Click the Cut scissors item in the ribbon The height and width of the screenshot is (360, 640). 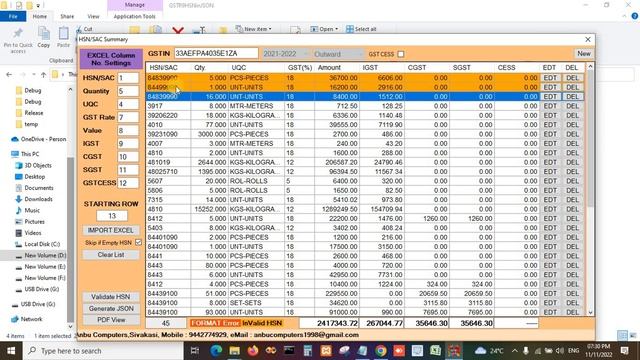tap(84, 29)
